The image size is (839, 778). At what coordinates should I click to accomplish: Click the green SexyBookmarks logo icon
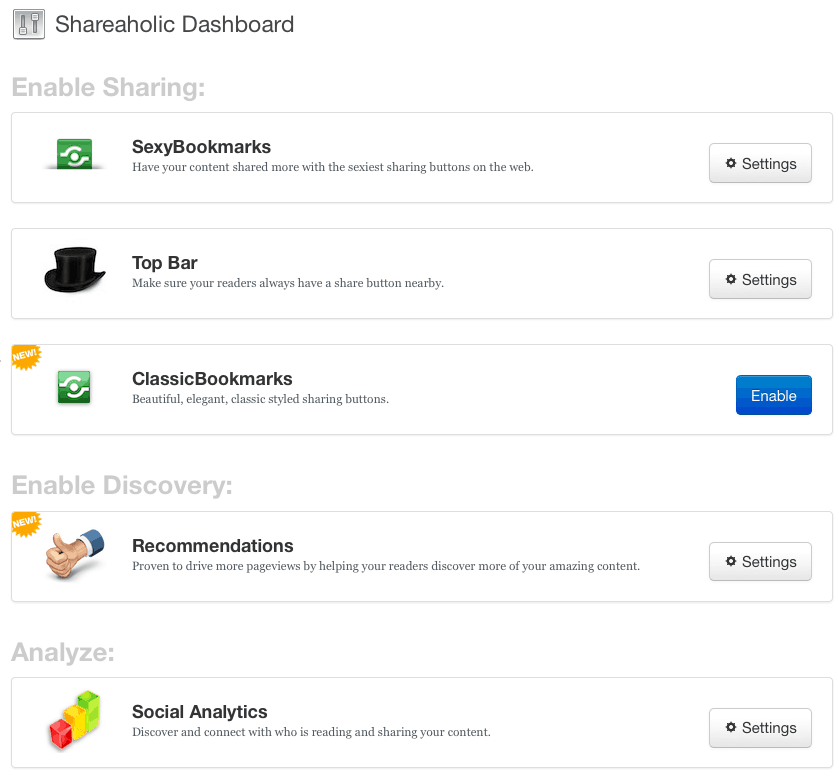(x=74, y=154)
